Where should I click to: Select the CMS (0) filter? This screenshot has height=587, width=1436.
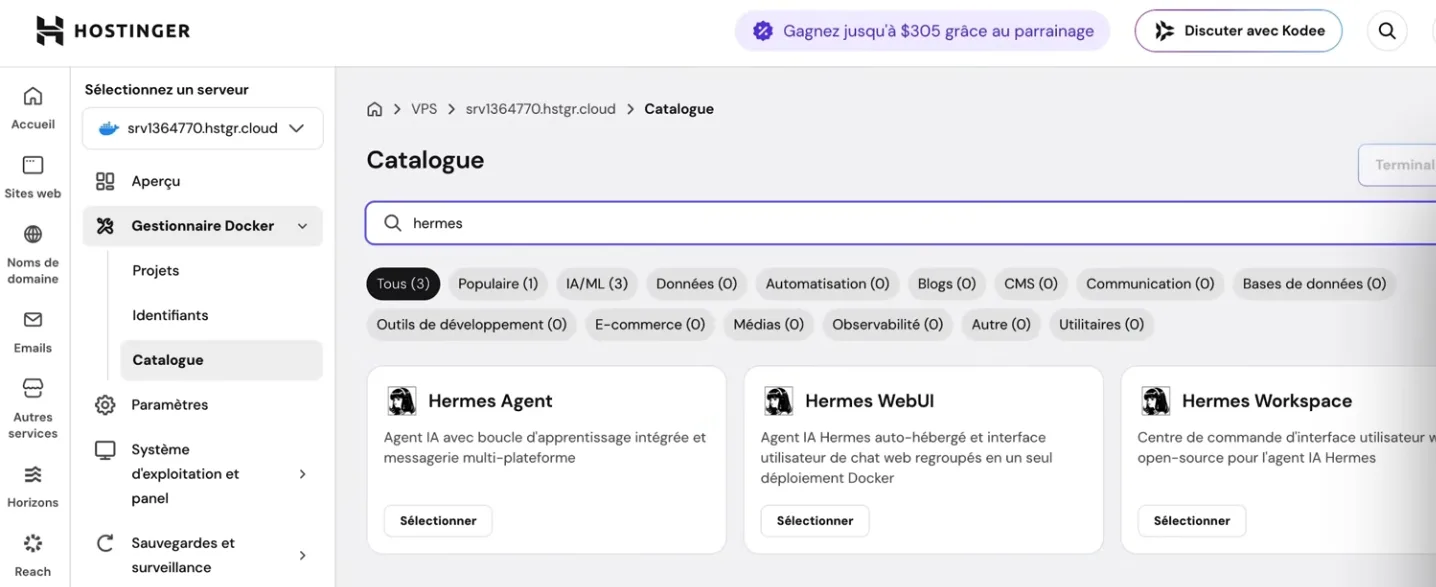pyautogui.click(x=1031, y=284)
